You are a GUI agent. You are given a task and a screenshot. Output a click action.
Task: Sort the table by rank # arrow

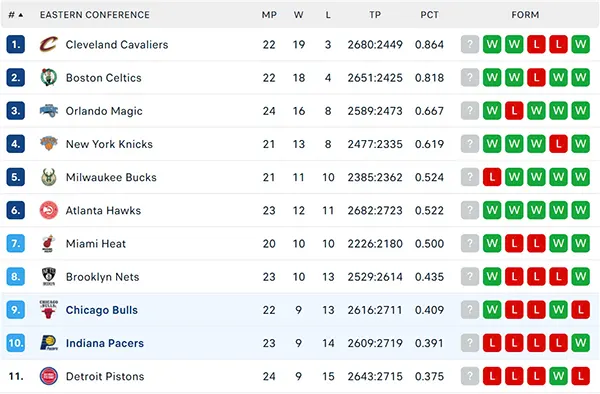point(16,15)
